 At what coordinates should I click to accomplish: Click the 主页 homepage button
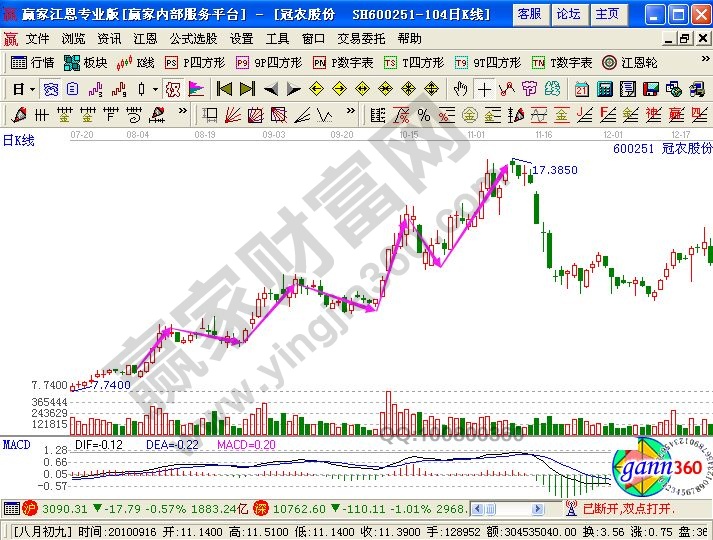608,14
